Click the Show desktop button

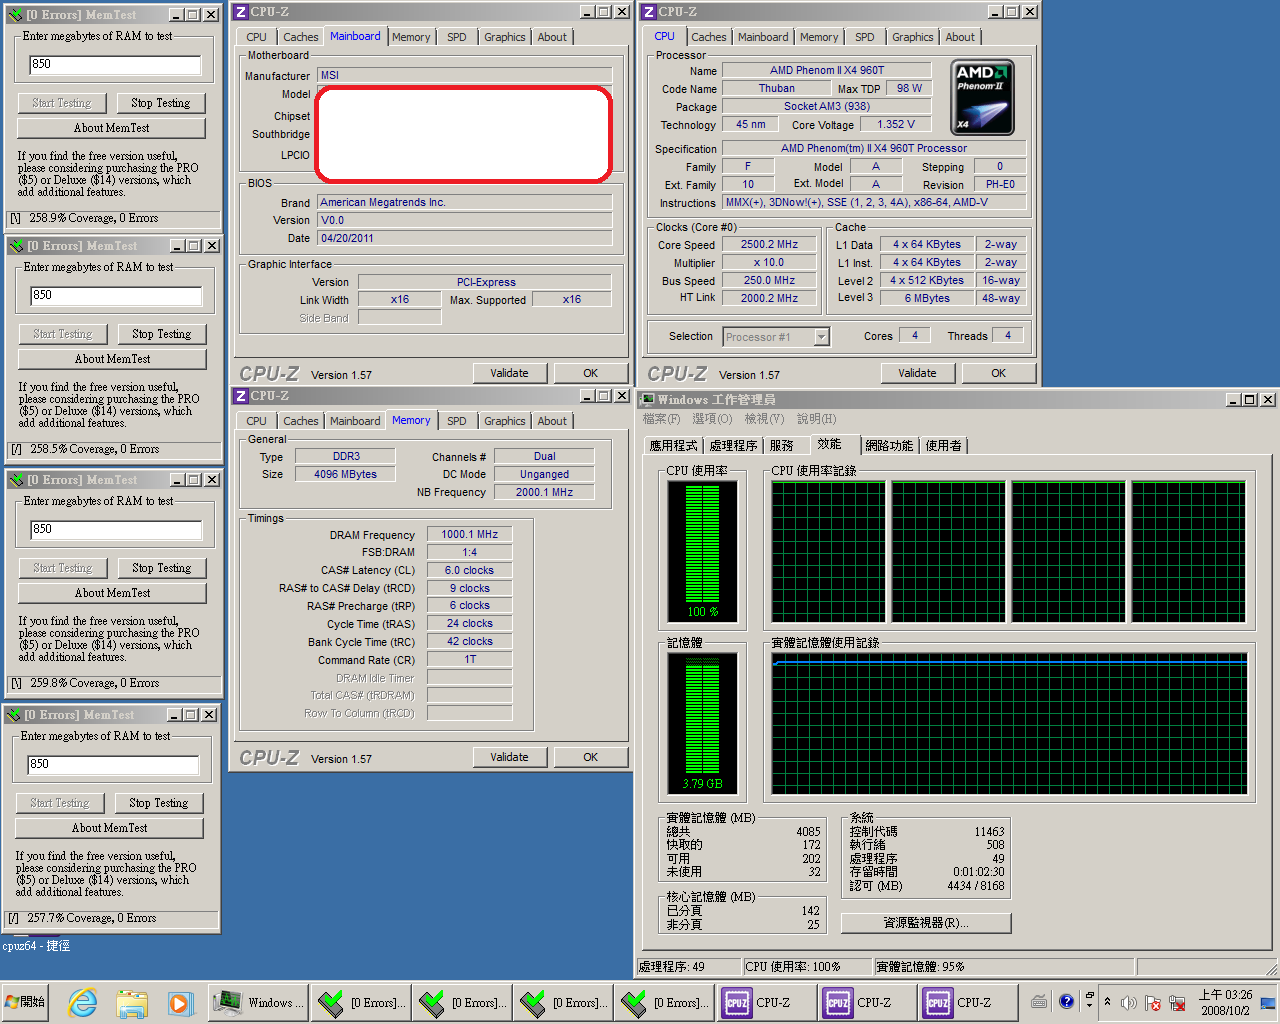[1269, 1002]
